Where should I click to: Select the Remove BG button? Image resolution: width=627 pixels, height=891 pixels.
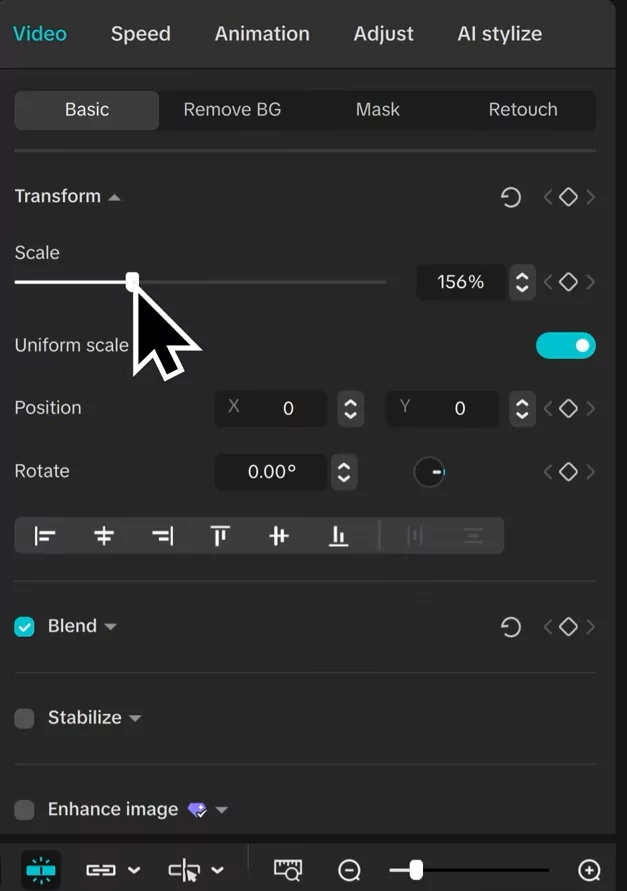pyautogui.click(x=232, y=110)
